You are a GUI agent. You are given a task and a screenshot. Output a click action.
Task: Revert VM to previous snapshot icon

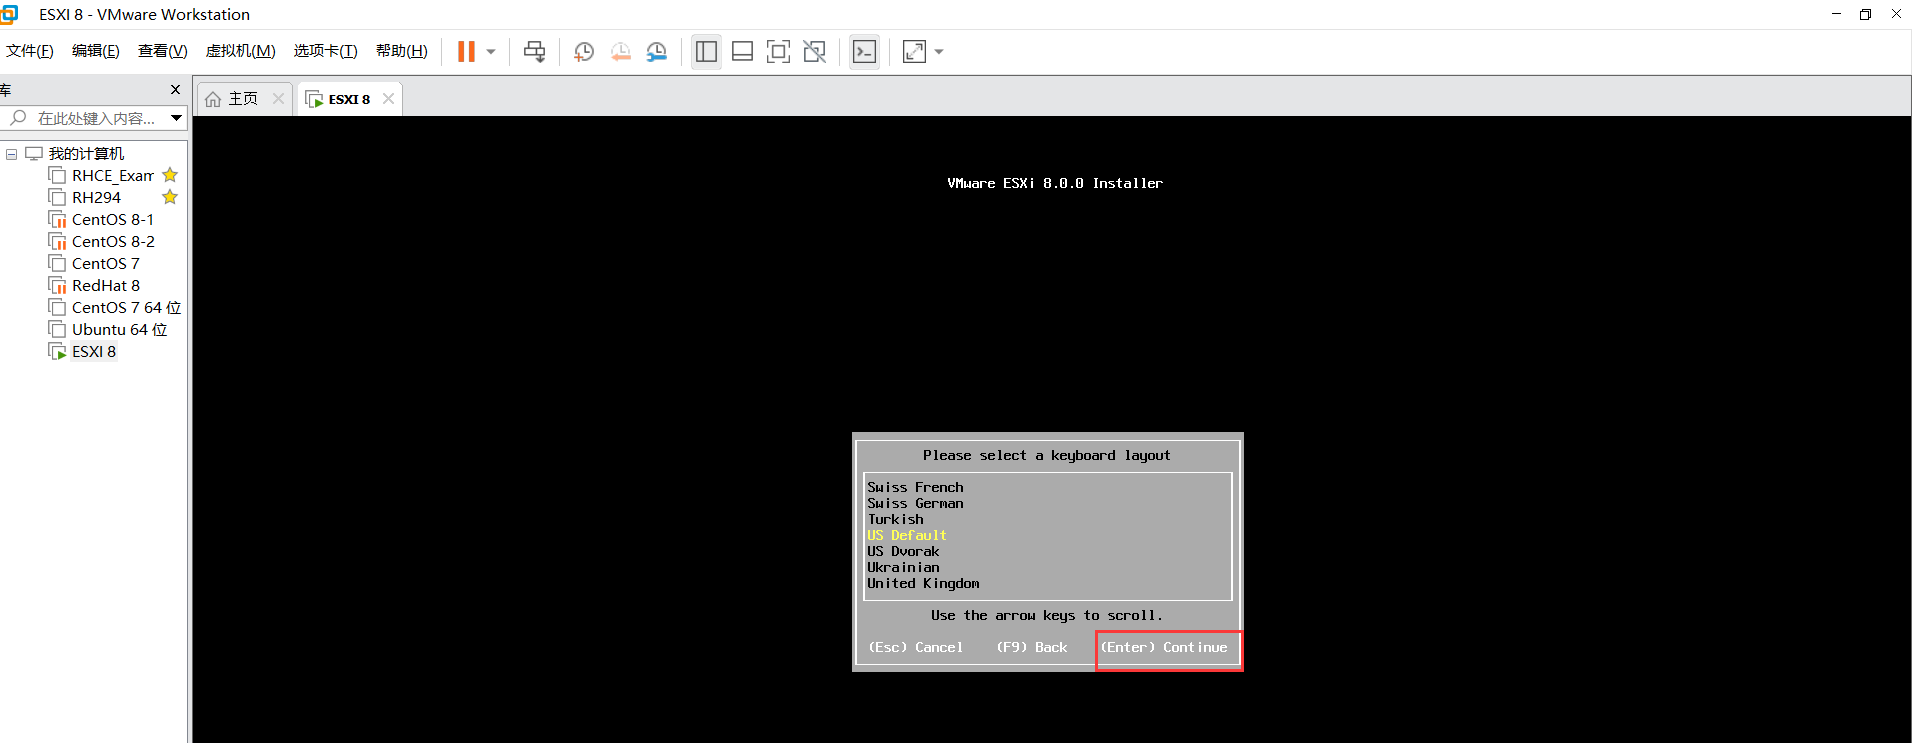[621, 51]
